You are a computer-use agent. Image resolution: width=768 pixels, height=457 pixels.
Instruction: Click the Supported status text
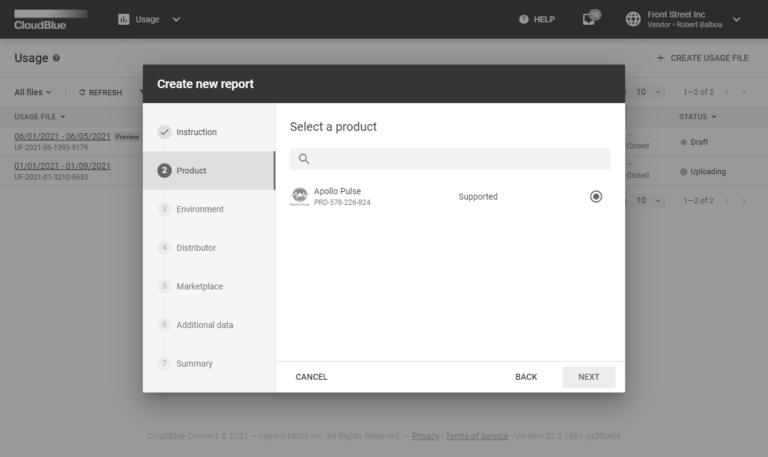(x=478, y=196)
